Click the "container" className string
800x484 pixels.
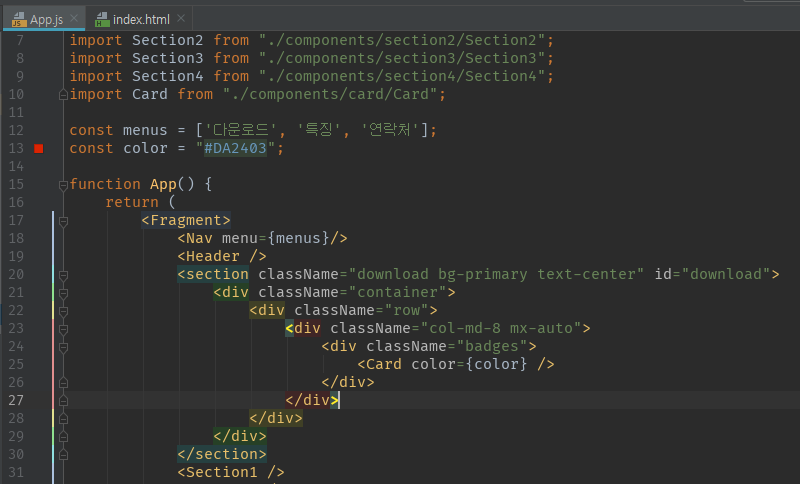pyautogui.click(x=397, y=292)
